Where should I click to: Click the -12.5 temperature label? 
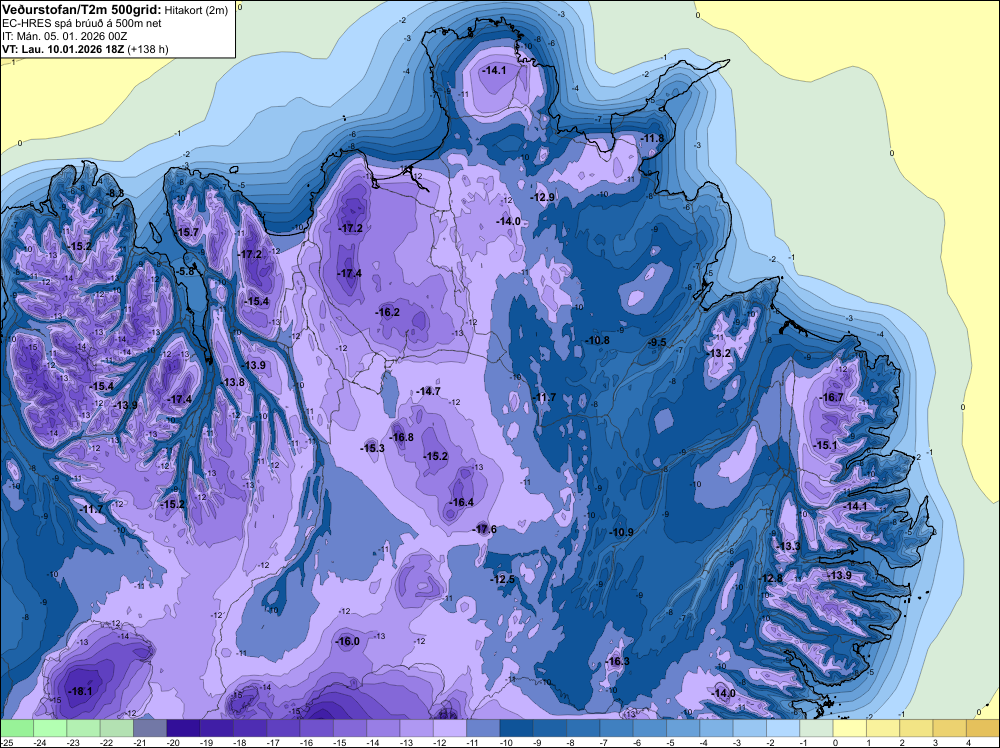(503, 579)
